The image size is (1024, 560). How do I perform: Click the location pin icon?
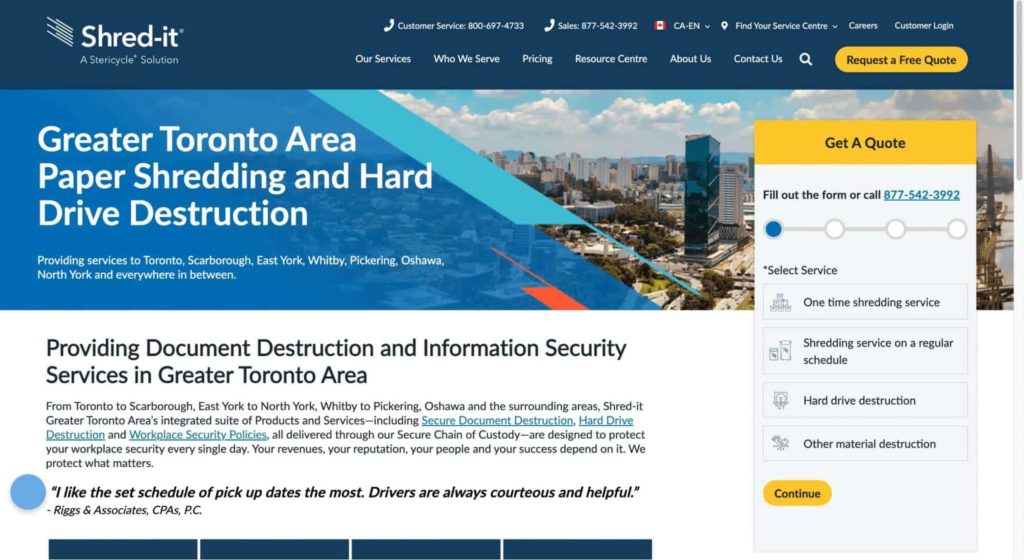[x=724, y=25]
